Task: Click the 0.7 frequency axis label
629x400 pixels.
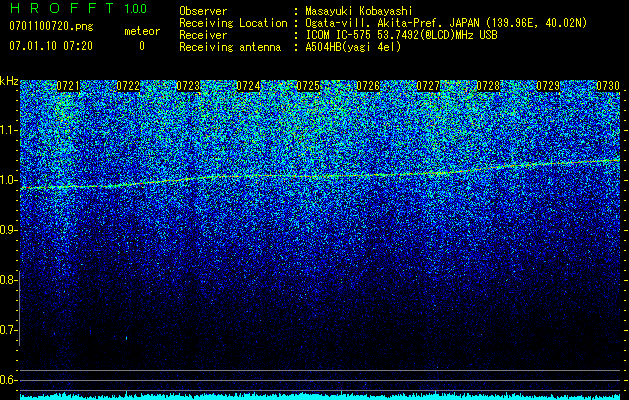Action: [x=7, y=330]
